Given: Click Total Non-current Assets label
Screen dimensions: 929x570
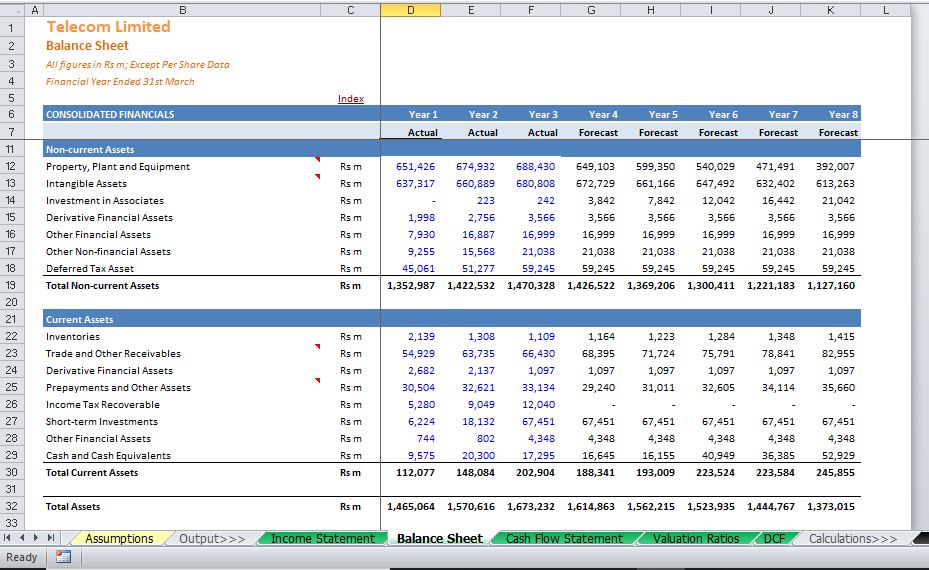Looking at the screenshot, I should point(102,286).
